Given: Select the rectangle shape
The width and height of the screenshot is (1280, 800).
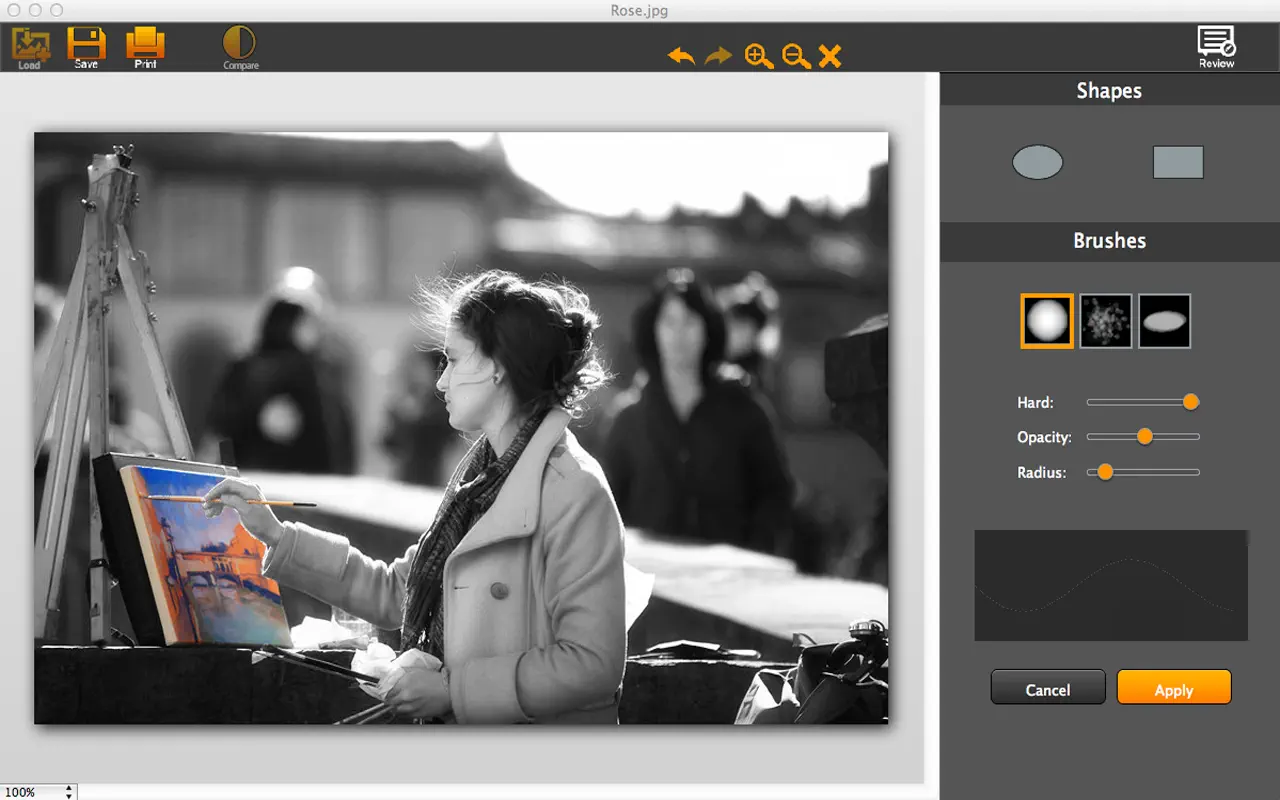Looking at the screenshot, I should click(x=1178, y=161).
